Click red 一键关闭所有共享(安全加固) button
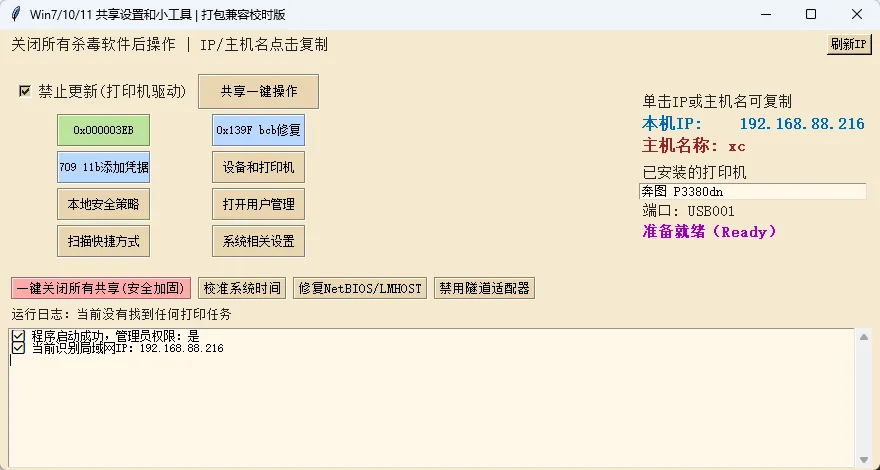This screenshot has width=880, height=470. 101,288
